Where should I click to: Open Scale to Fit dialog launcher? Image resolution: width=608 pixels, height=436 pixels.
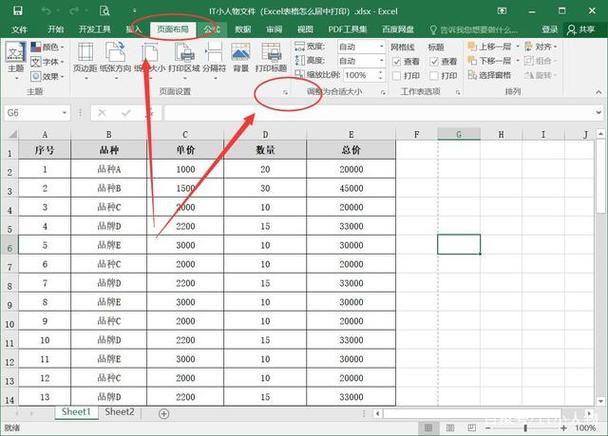click(383, 92)
